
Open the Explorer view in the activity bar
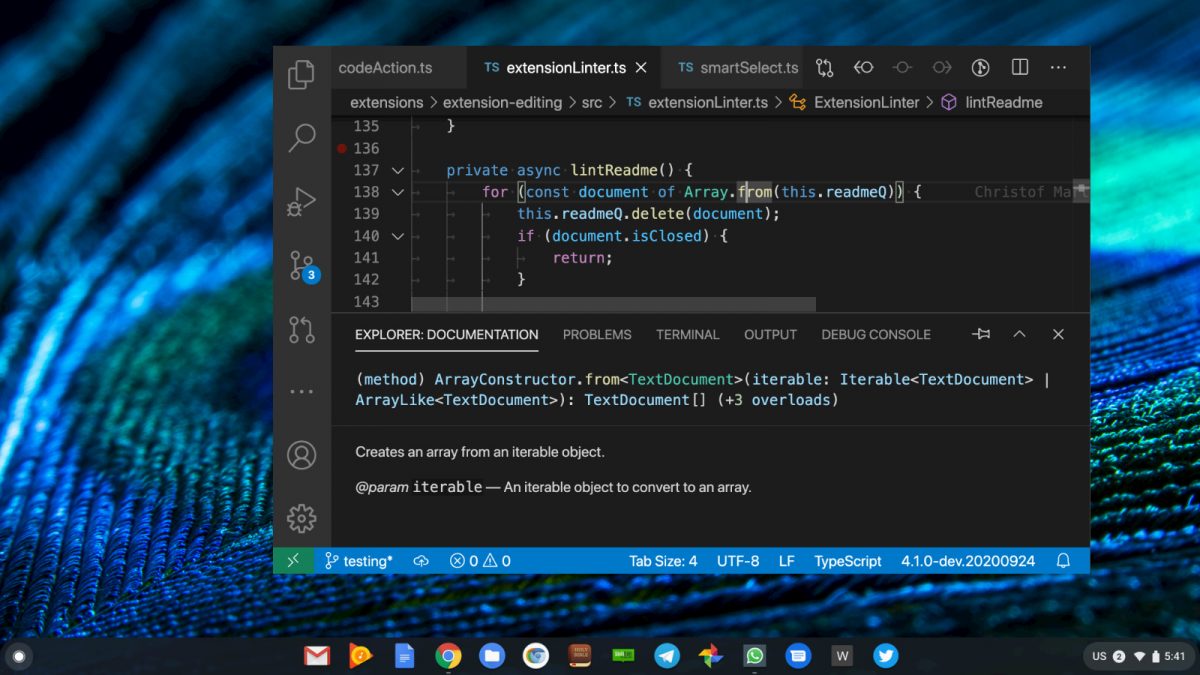pos(301,75)
